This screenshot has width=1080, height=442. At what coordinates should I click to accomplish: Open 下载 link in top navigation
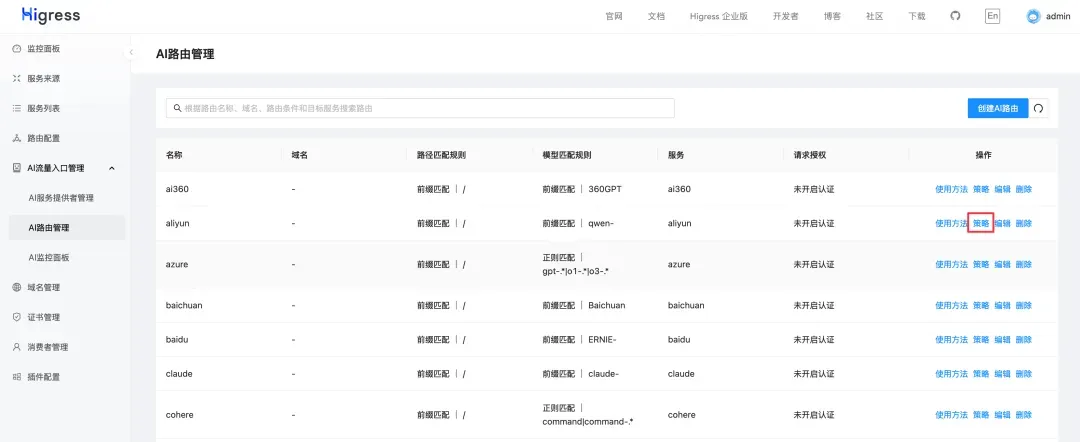click(x=917, y=17)
